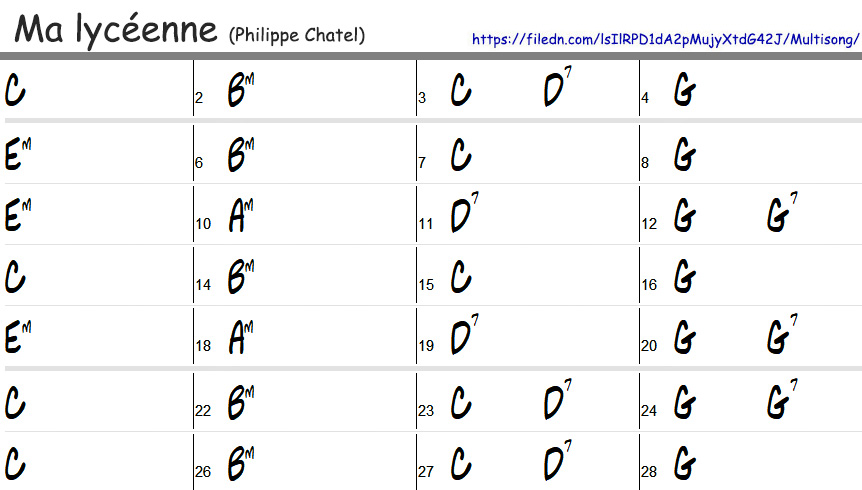Select the Bm chord in measure 26

(x=241, y=463)
